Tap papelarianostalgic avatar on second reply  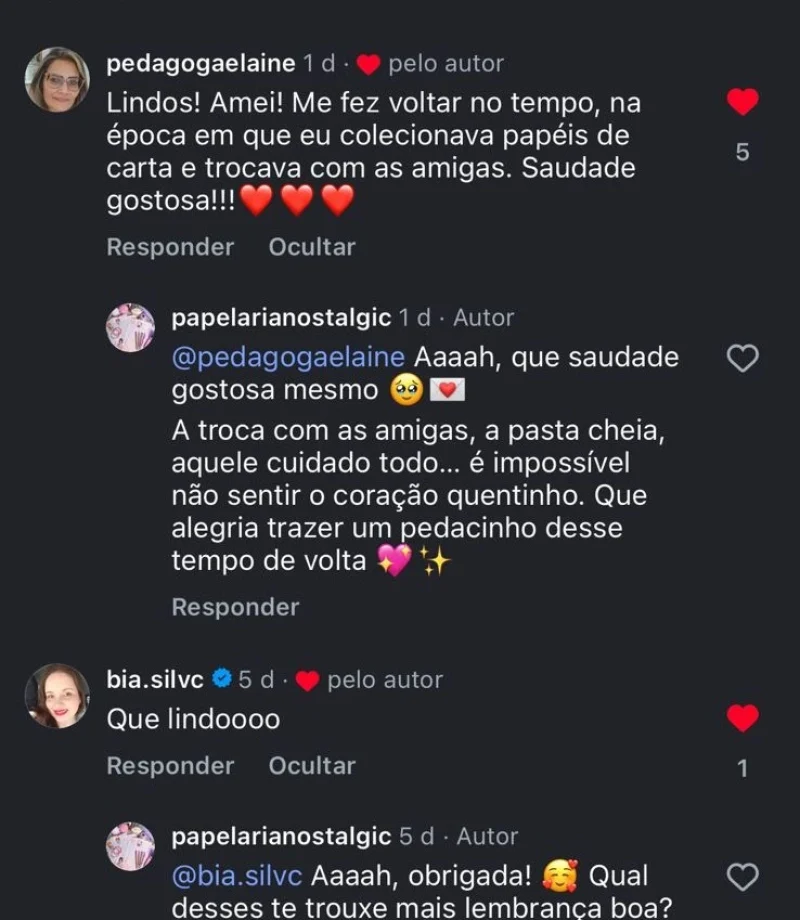(x=131, y=846)
